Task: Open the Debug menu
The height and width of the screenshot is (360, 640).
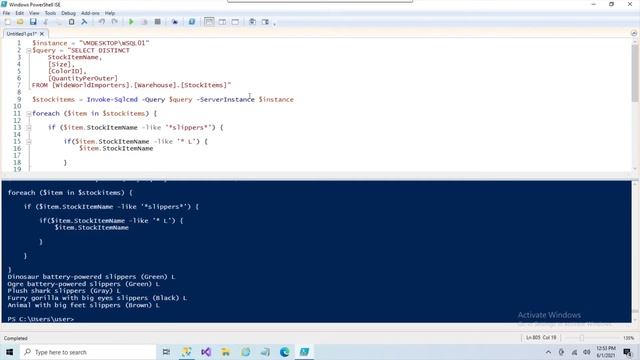Action: tap(69, 13)
